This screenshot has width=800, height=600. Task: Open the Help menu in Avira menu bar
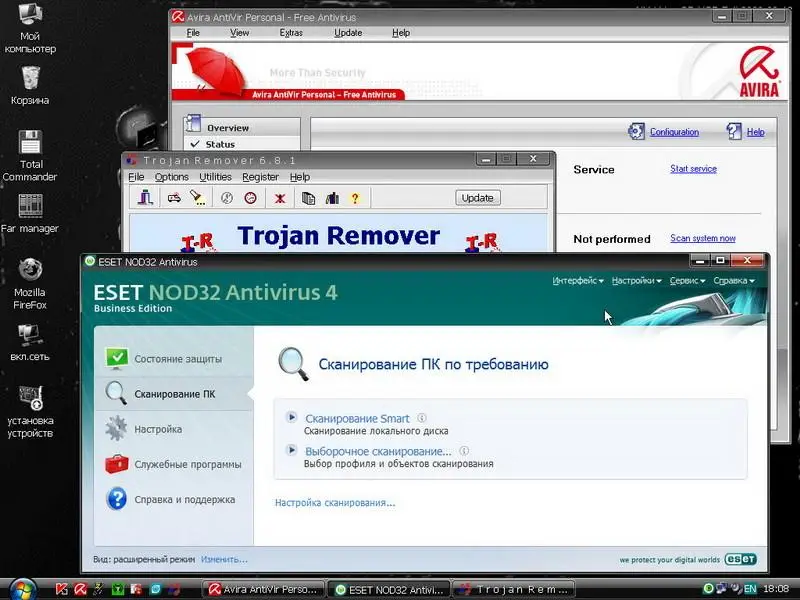(x=401, y=33)
